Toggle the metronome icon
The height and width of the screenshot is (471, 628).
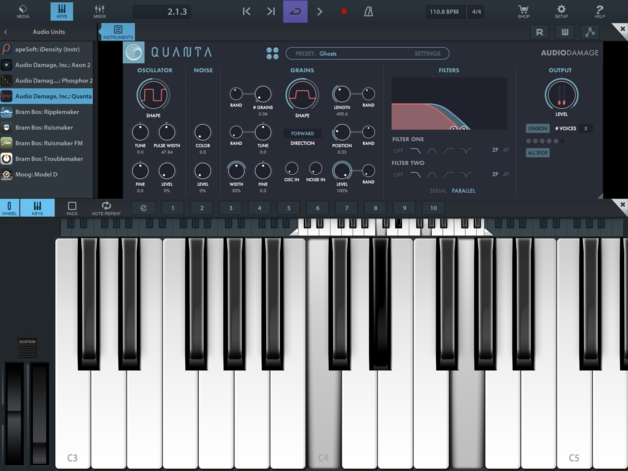pos(368,11)
